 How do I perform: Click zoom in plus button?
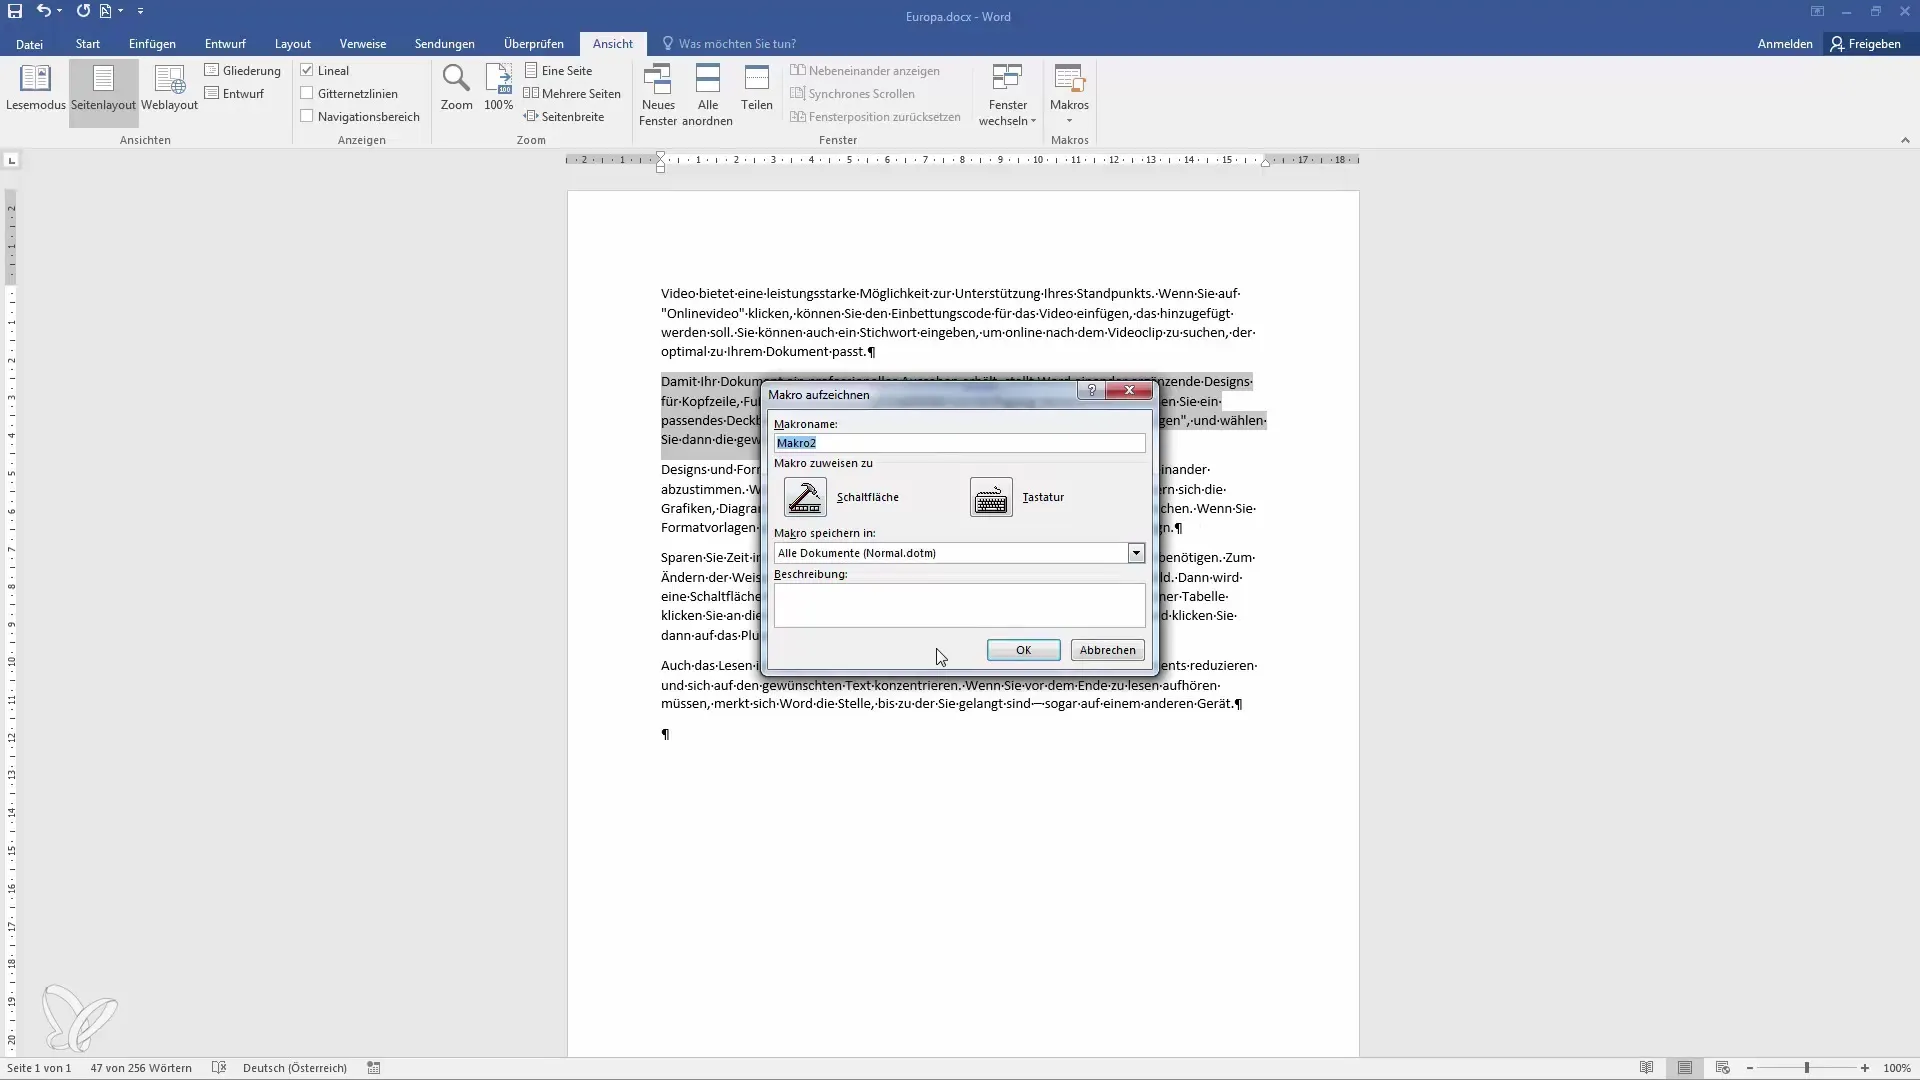point(1865,1068)
